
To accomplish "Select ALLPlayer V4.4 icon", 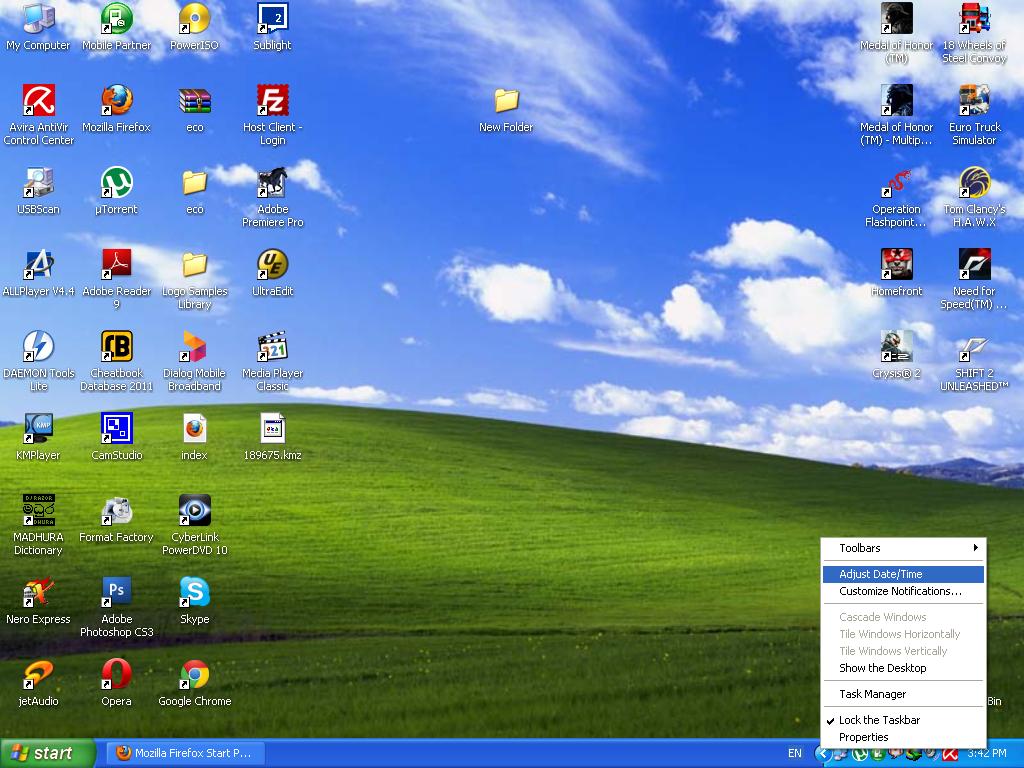I will [38, 272].
